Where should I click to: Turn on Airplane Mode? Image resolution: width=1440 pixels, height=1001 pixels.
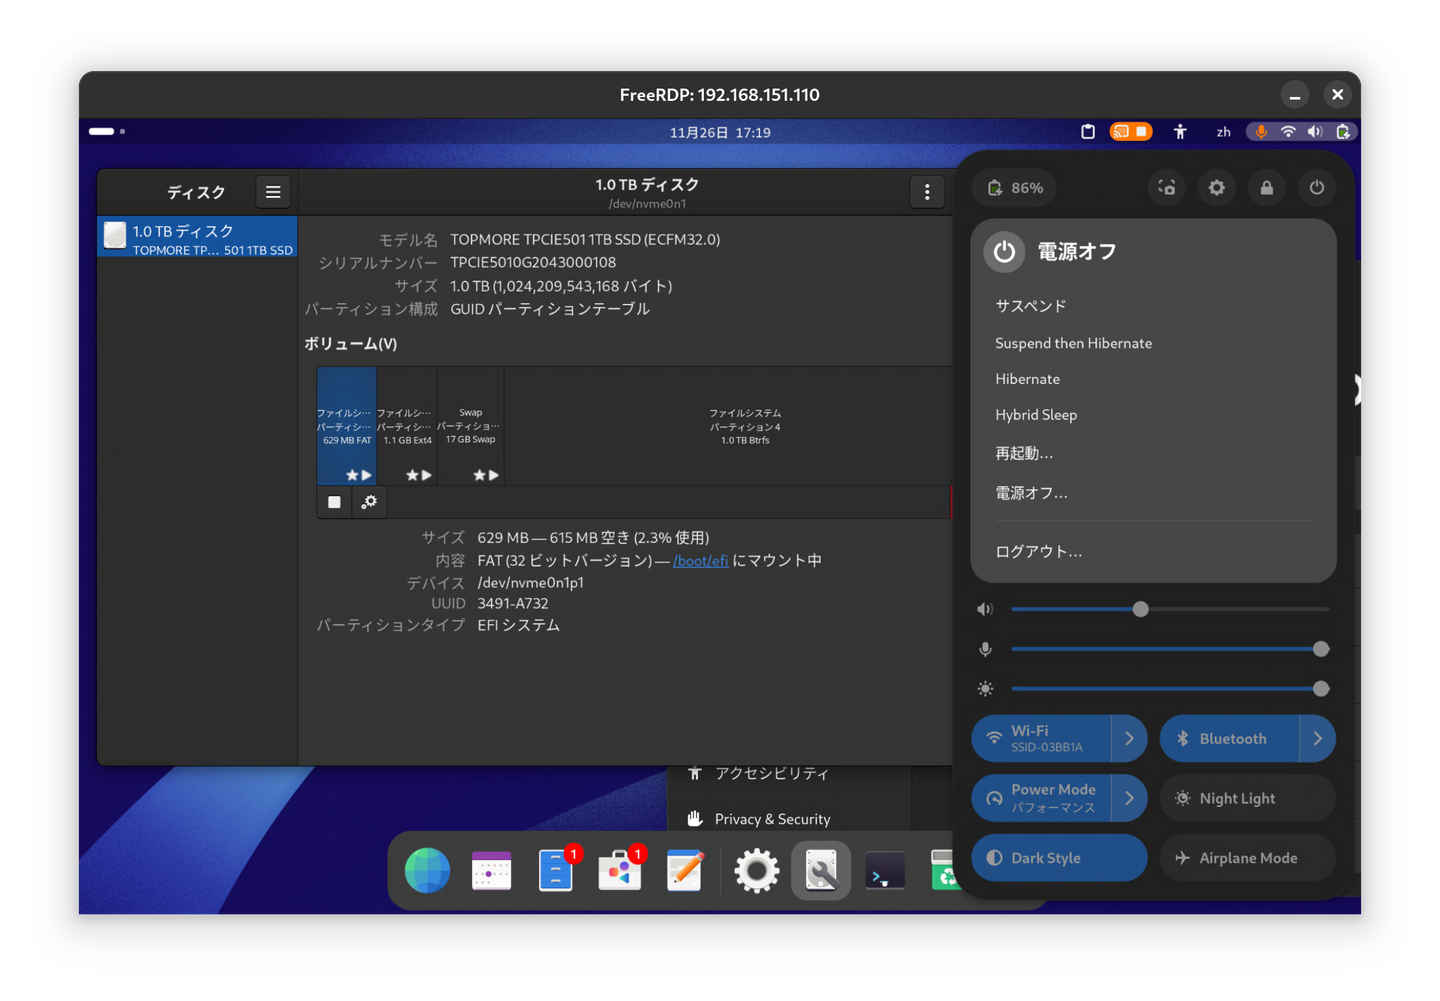1247,858
